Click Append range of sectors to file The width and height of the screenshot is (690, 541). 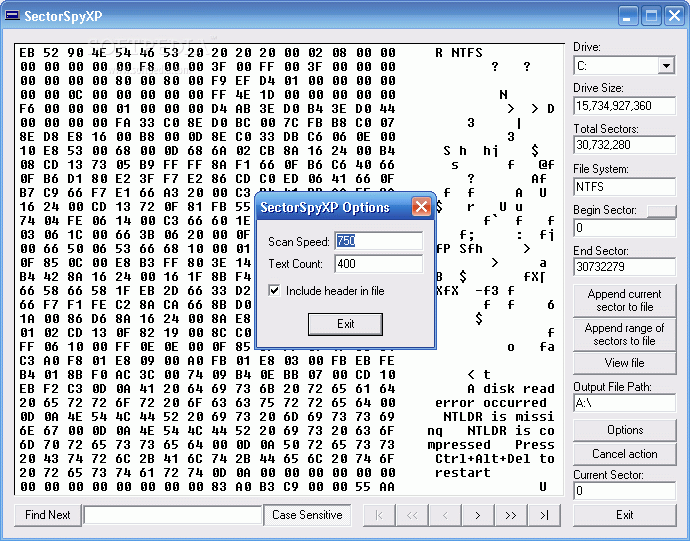tap(624, 335)
